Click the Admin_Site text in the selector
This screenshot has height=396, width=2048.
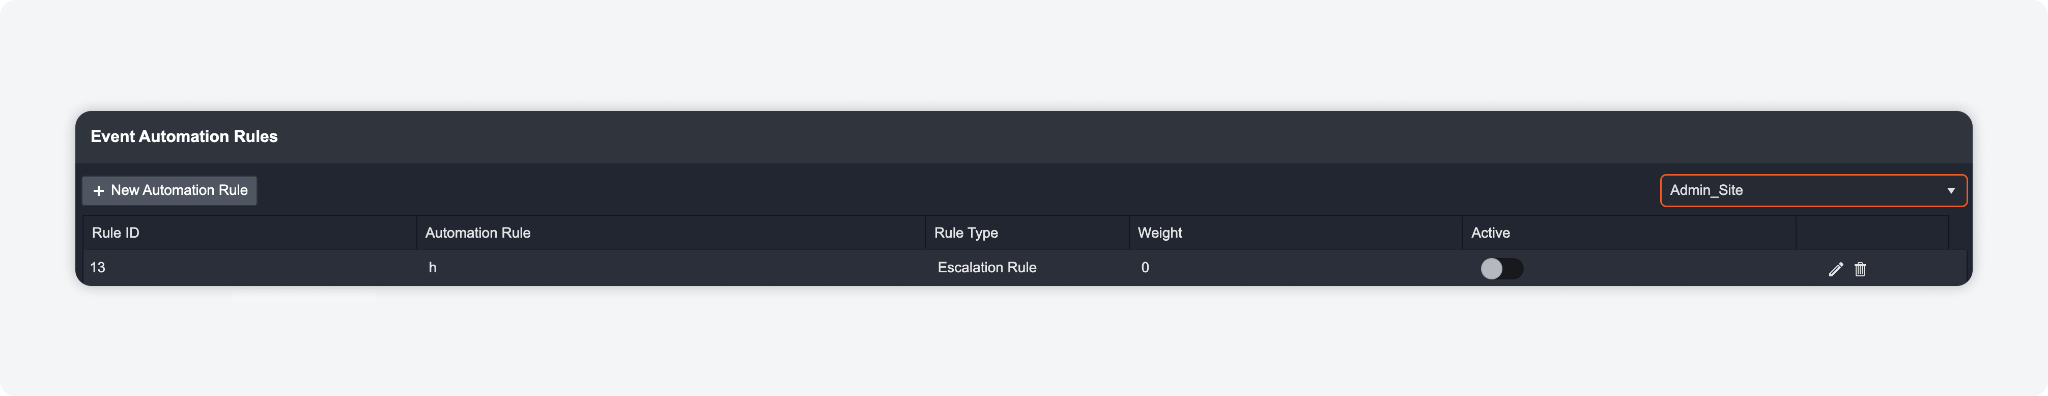coord(1706,190)
